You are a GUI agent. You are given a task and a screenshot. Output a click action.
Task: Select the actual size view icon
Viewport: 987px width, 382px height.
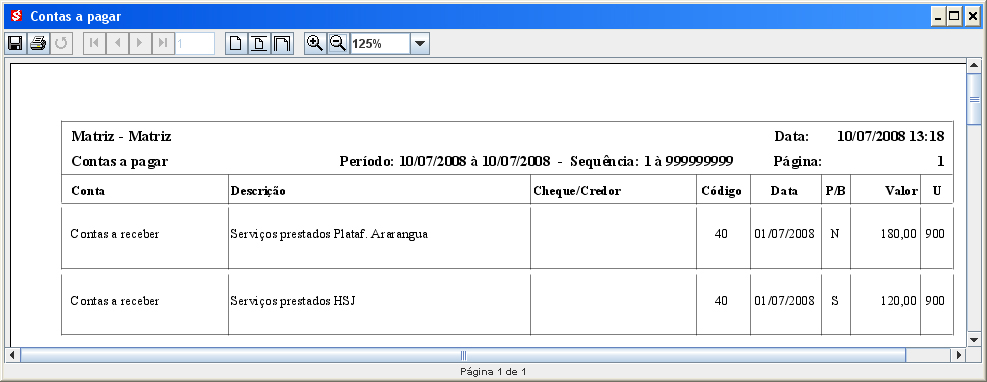click(x=236, y=43)
